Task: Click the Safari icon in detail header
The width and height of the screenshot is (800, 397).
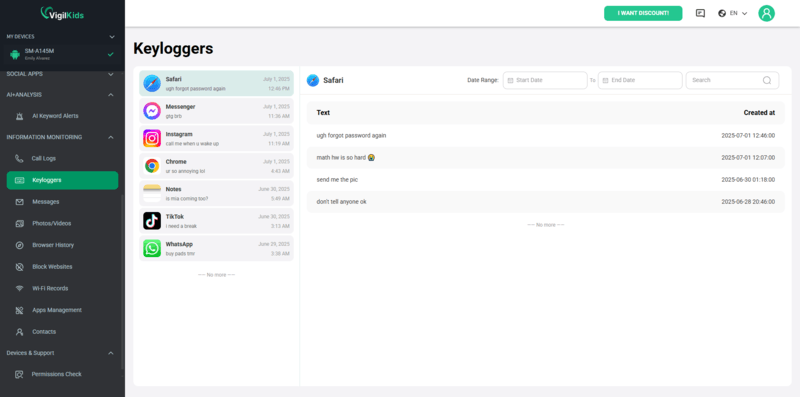Action: tap(313, 80)
